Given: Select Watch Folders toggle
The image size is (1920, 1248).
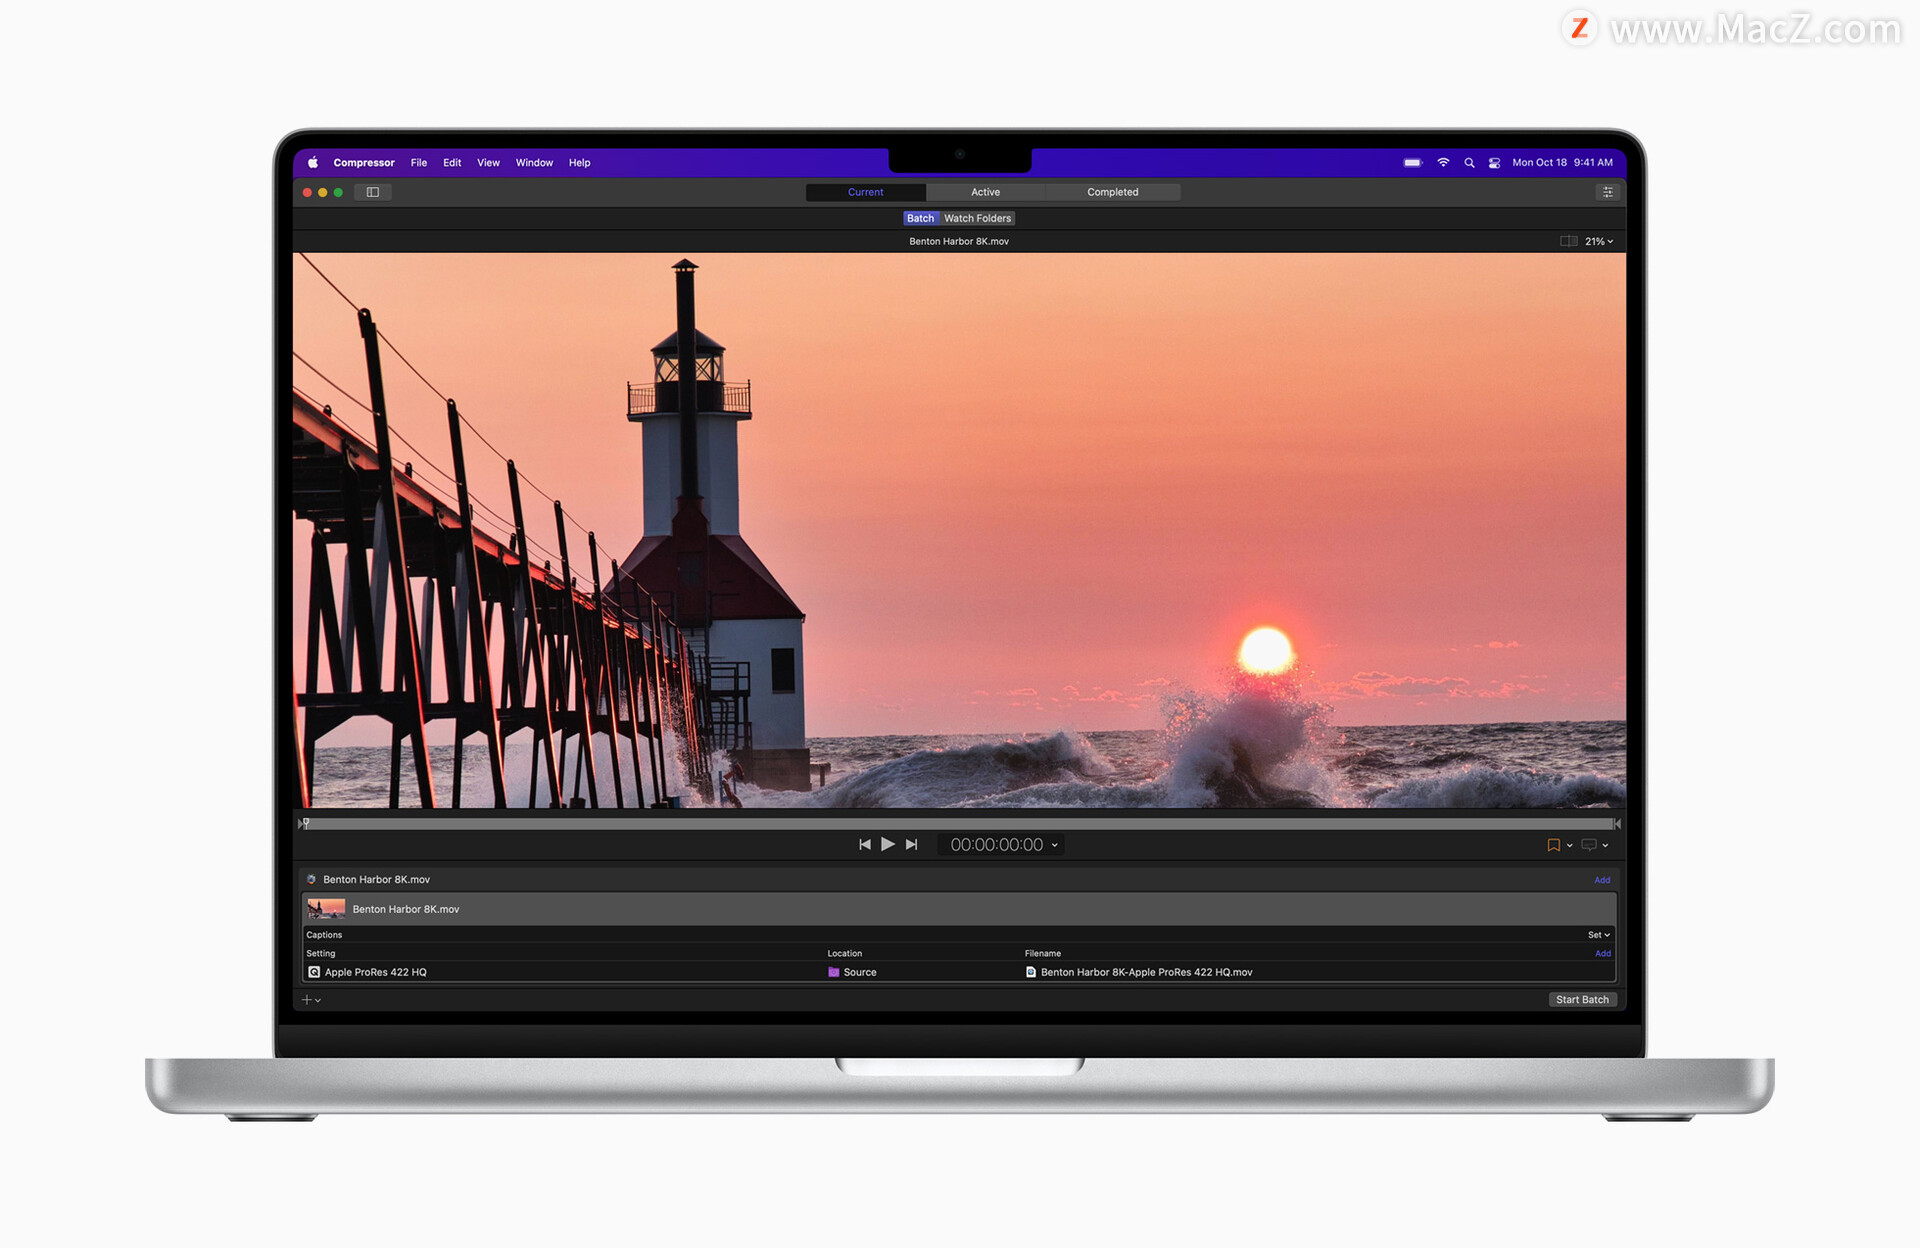Looking at the screenshot, I should [973, 218].
